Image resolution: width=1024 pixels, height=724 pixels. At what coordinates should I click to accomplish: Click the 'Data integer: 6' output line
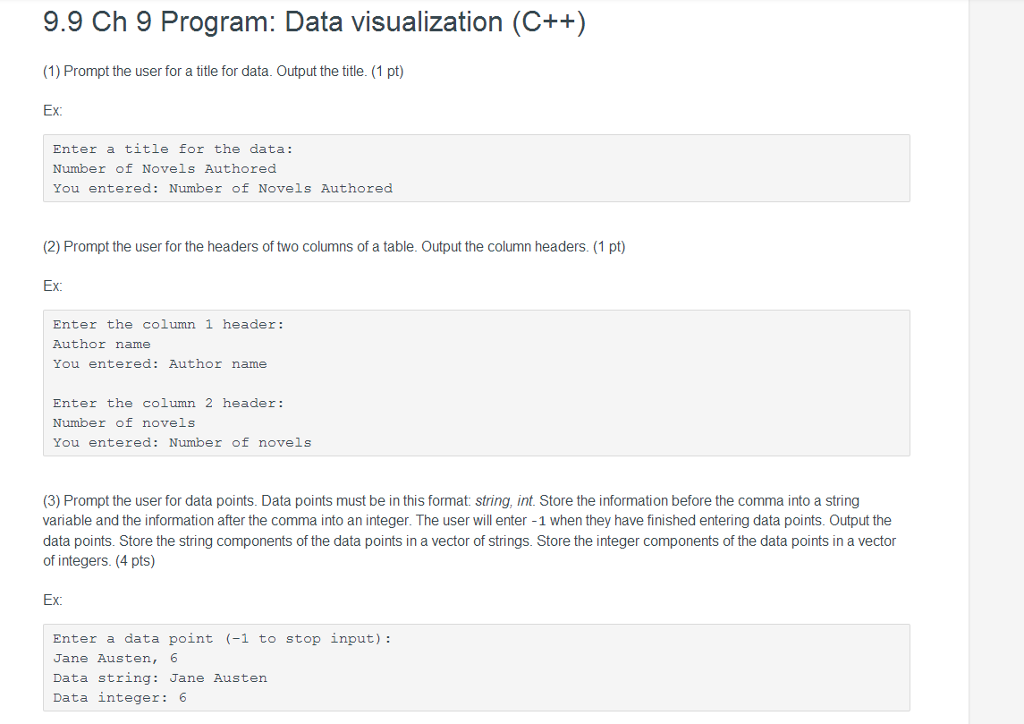[x=120, y=697]
